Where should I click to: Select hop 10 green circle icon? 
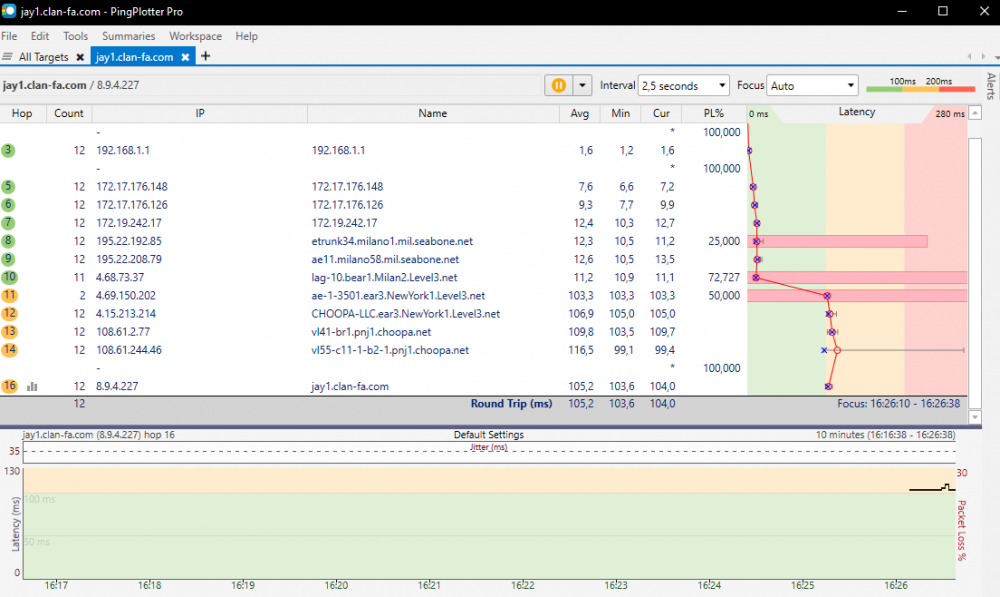tap(9, 277)
